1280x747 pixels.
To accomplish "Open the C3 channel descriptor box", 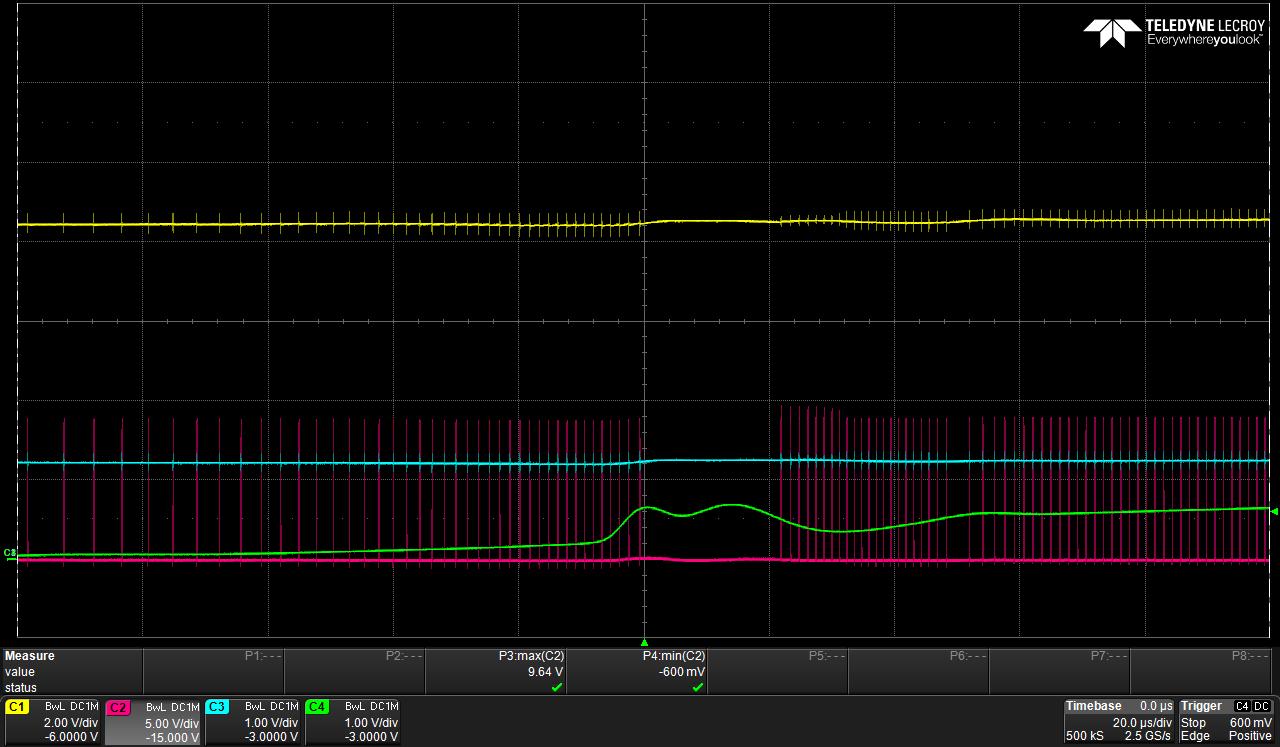I will (252, 722).
